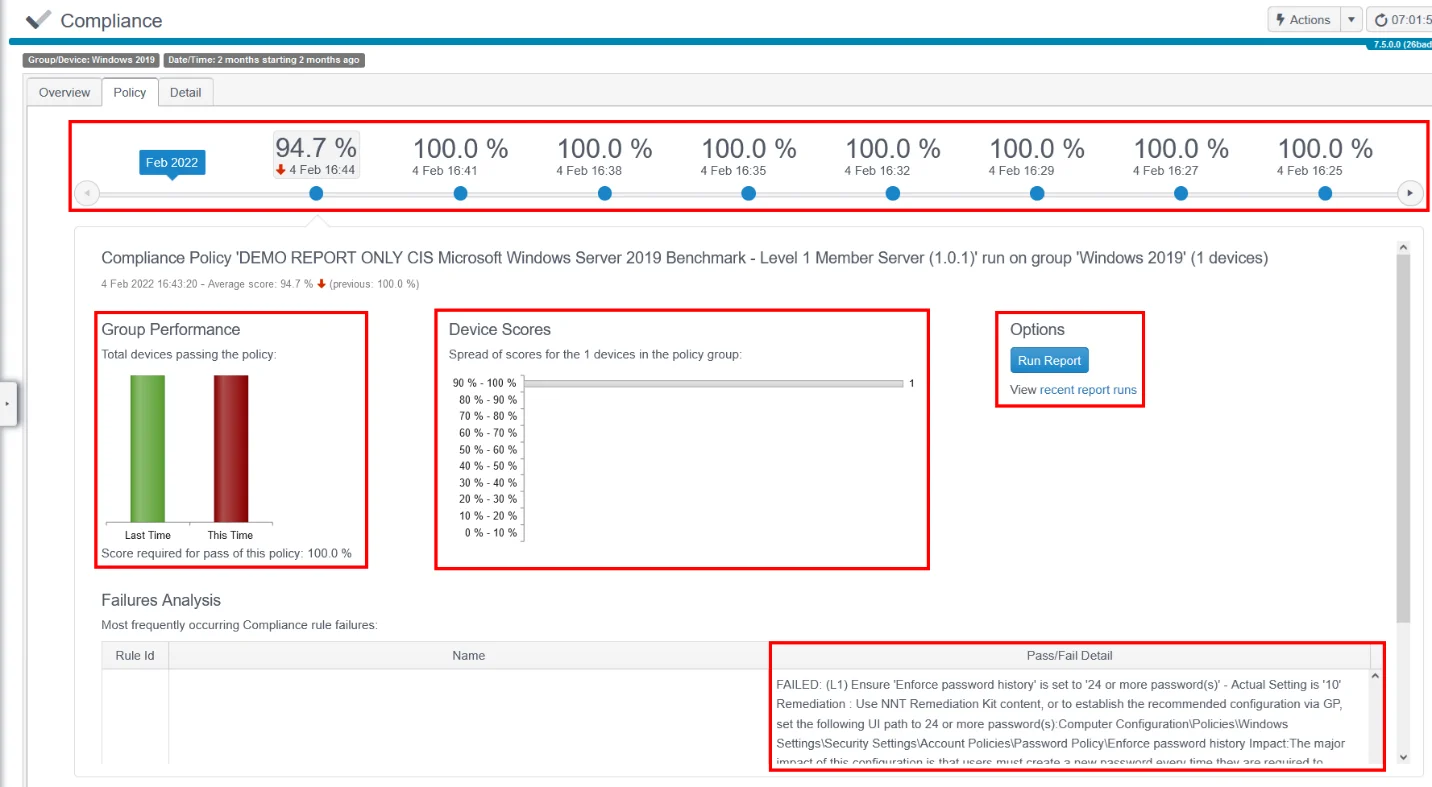Click the Compliance checkmark icon

38,20
